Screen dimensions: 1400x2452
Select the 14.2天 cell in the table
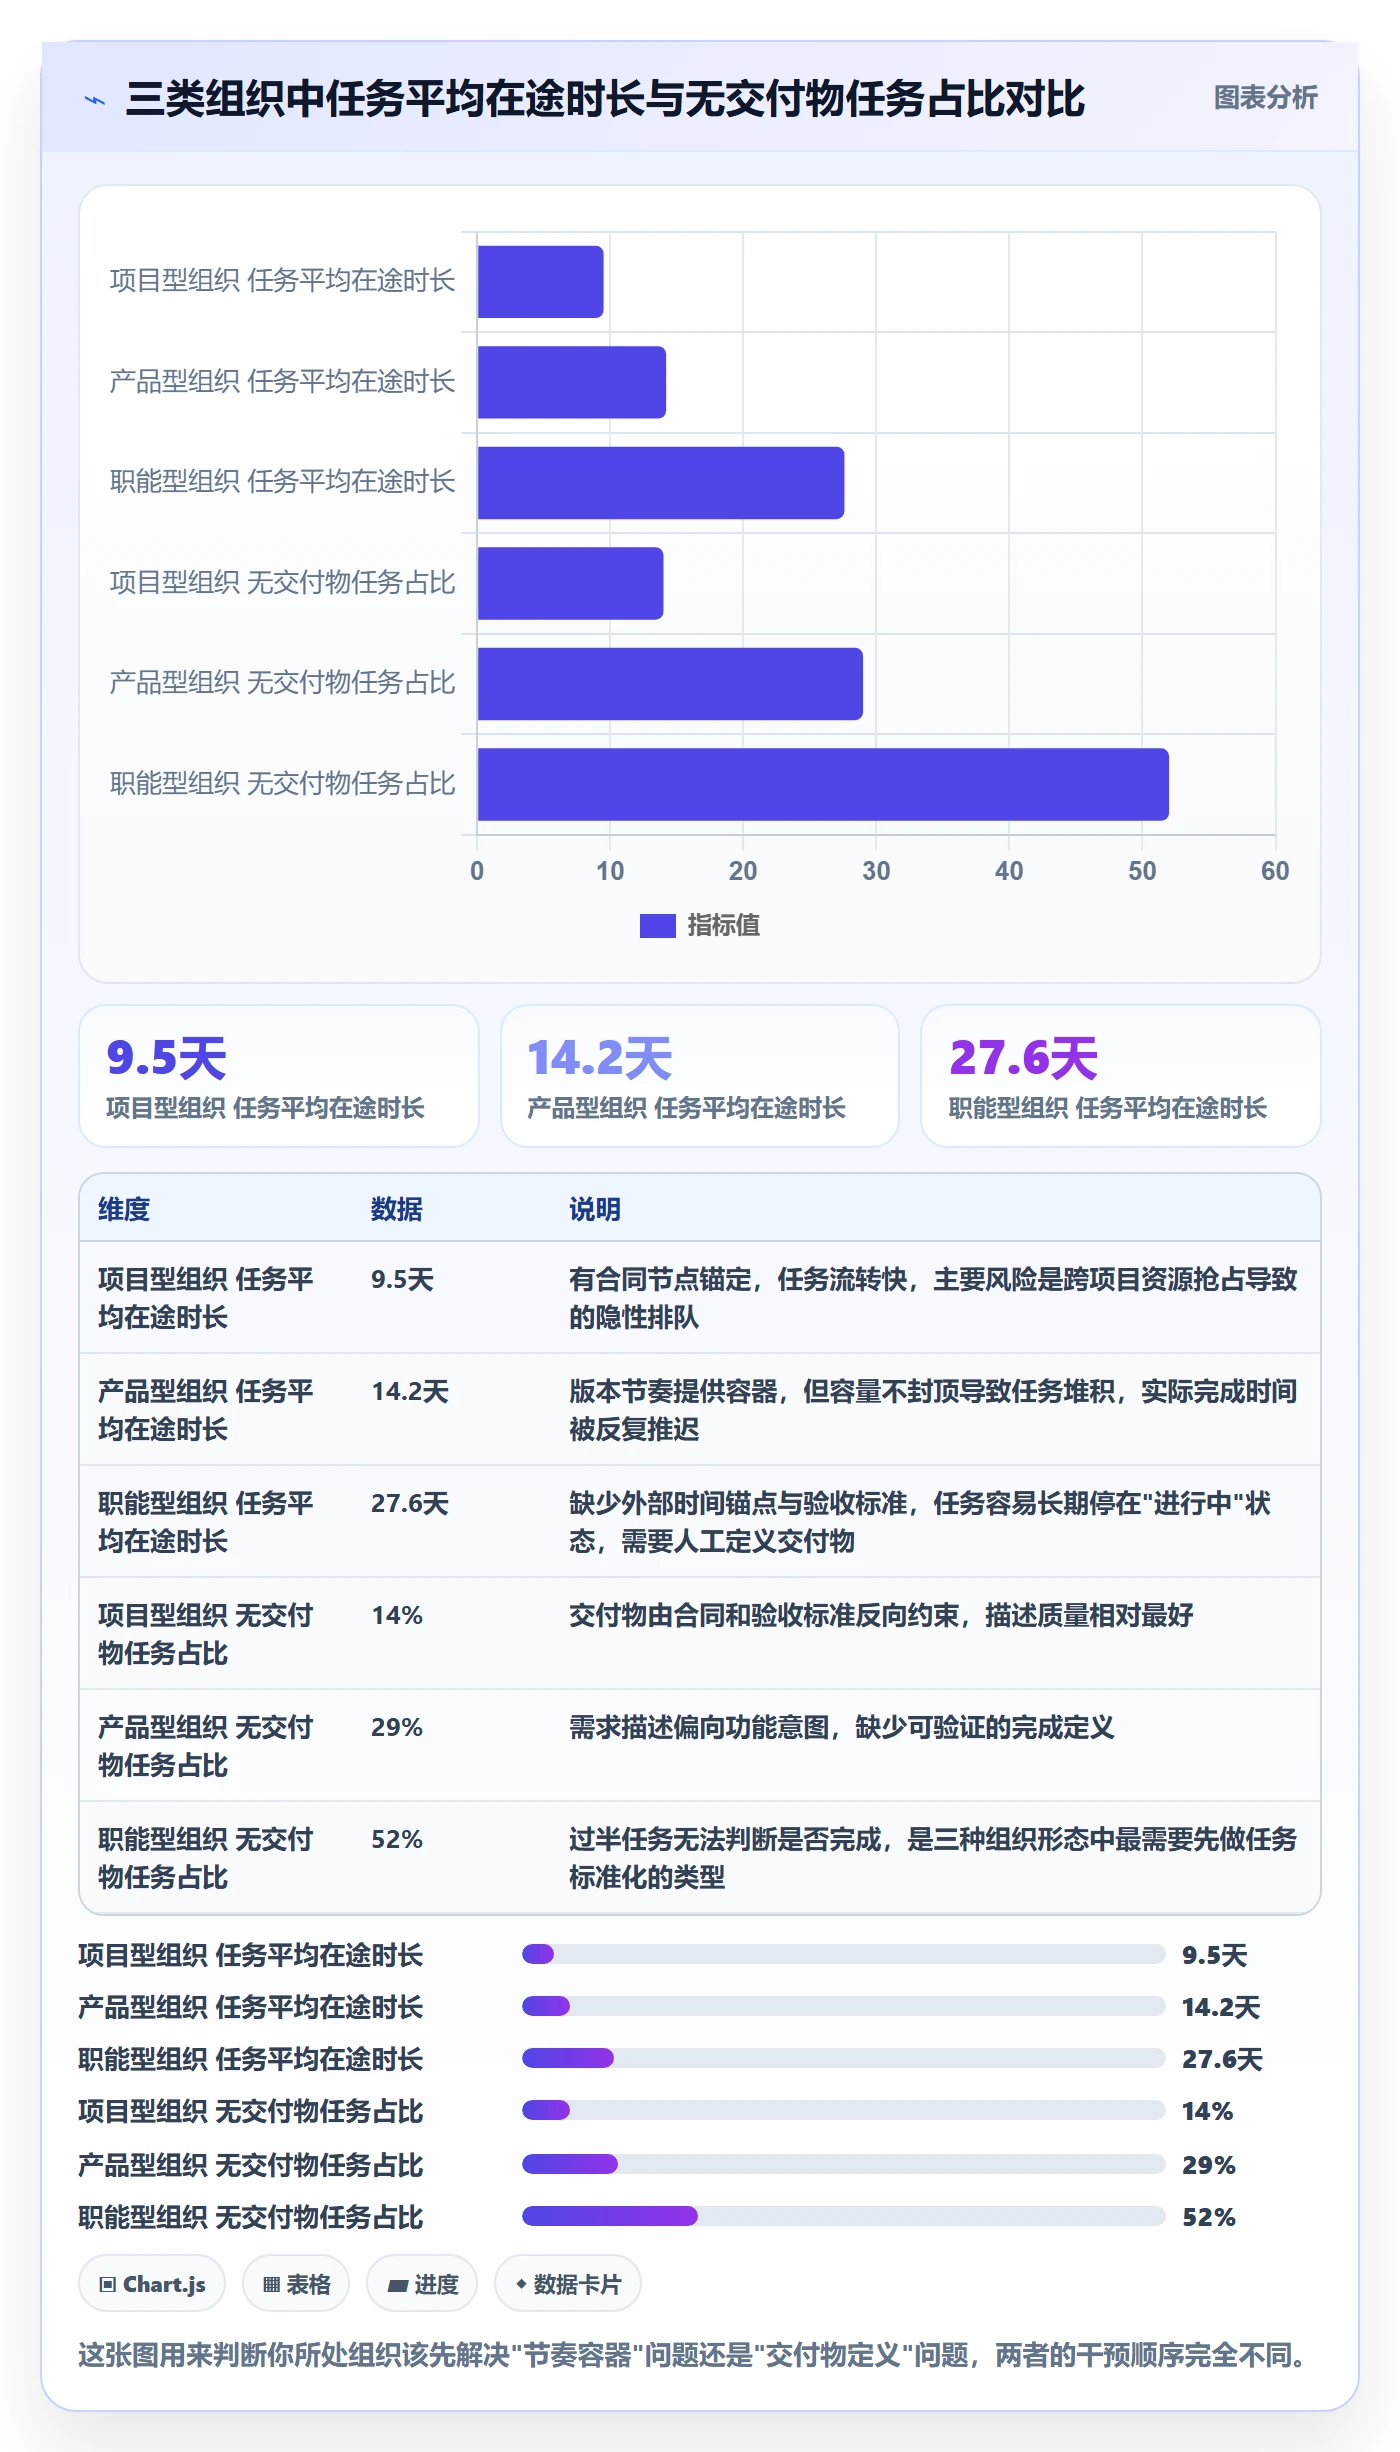click(x=410, y=1391)
